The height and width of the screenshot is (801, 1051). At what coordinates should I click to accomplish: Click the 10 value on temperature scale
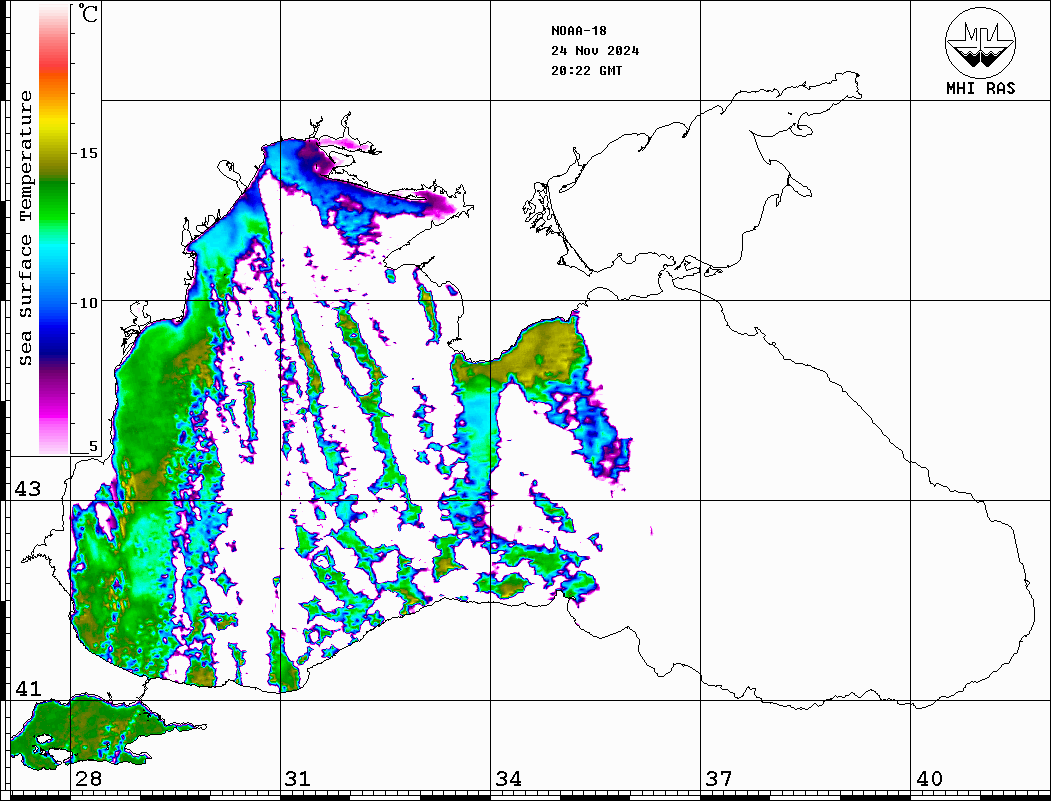click(88, 303)
